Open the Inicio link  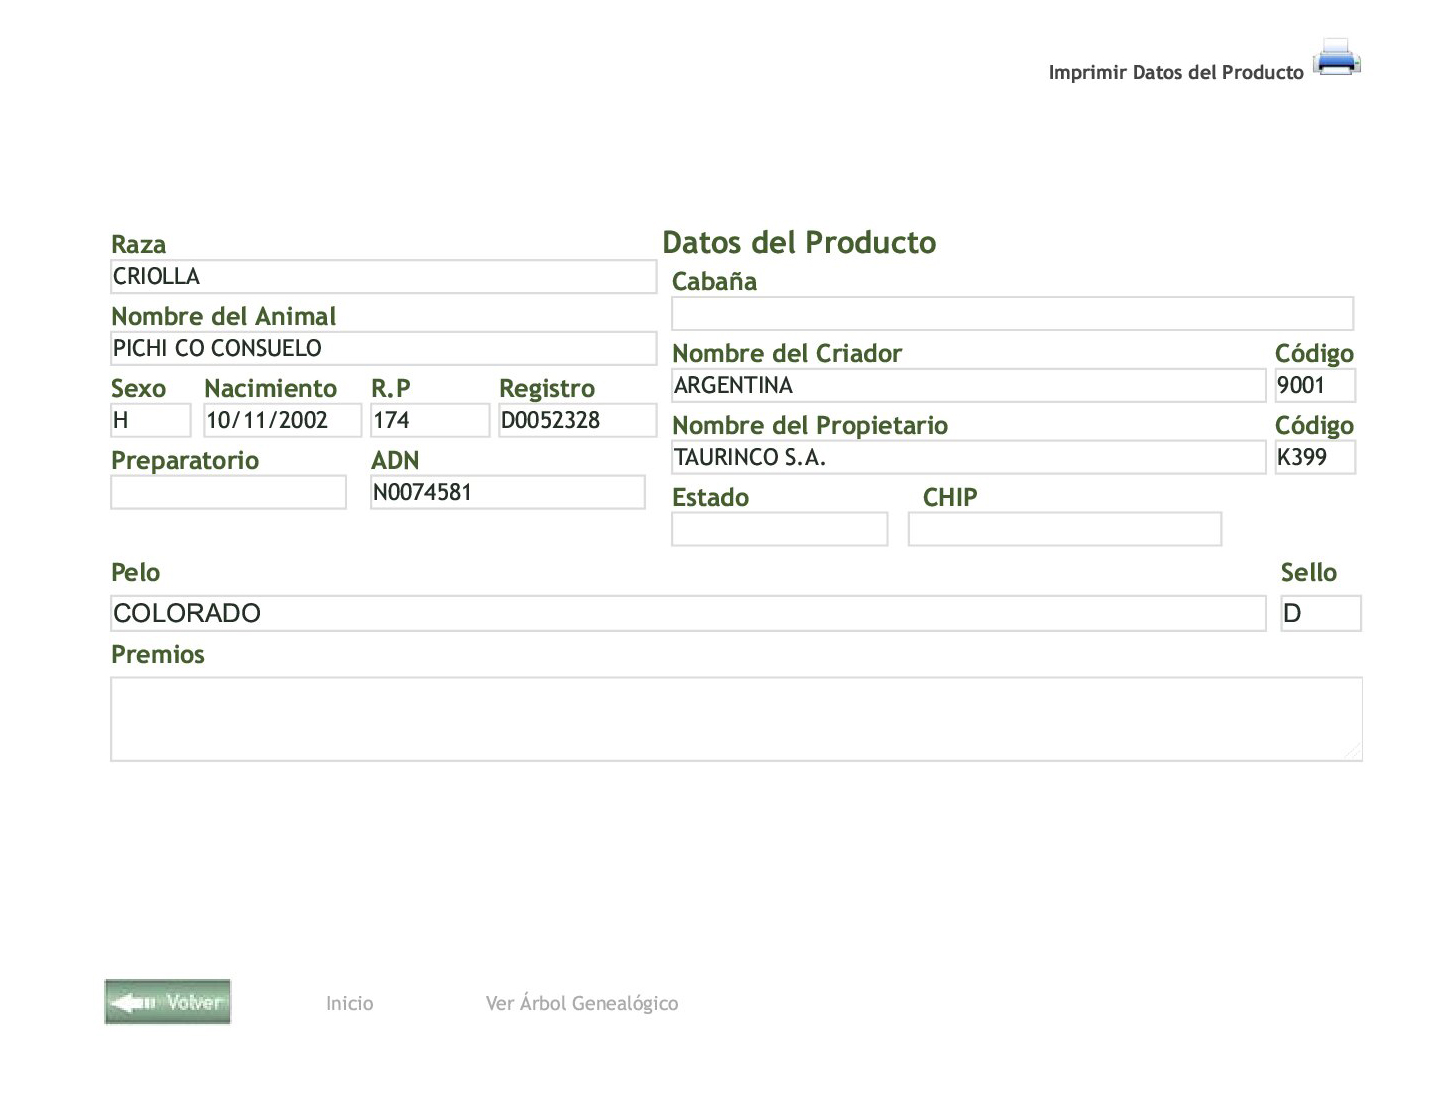coord(349,1003)
